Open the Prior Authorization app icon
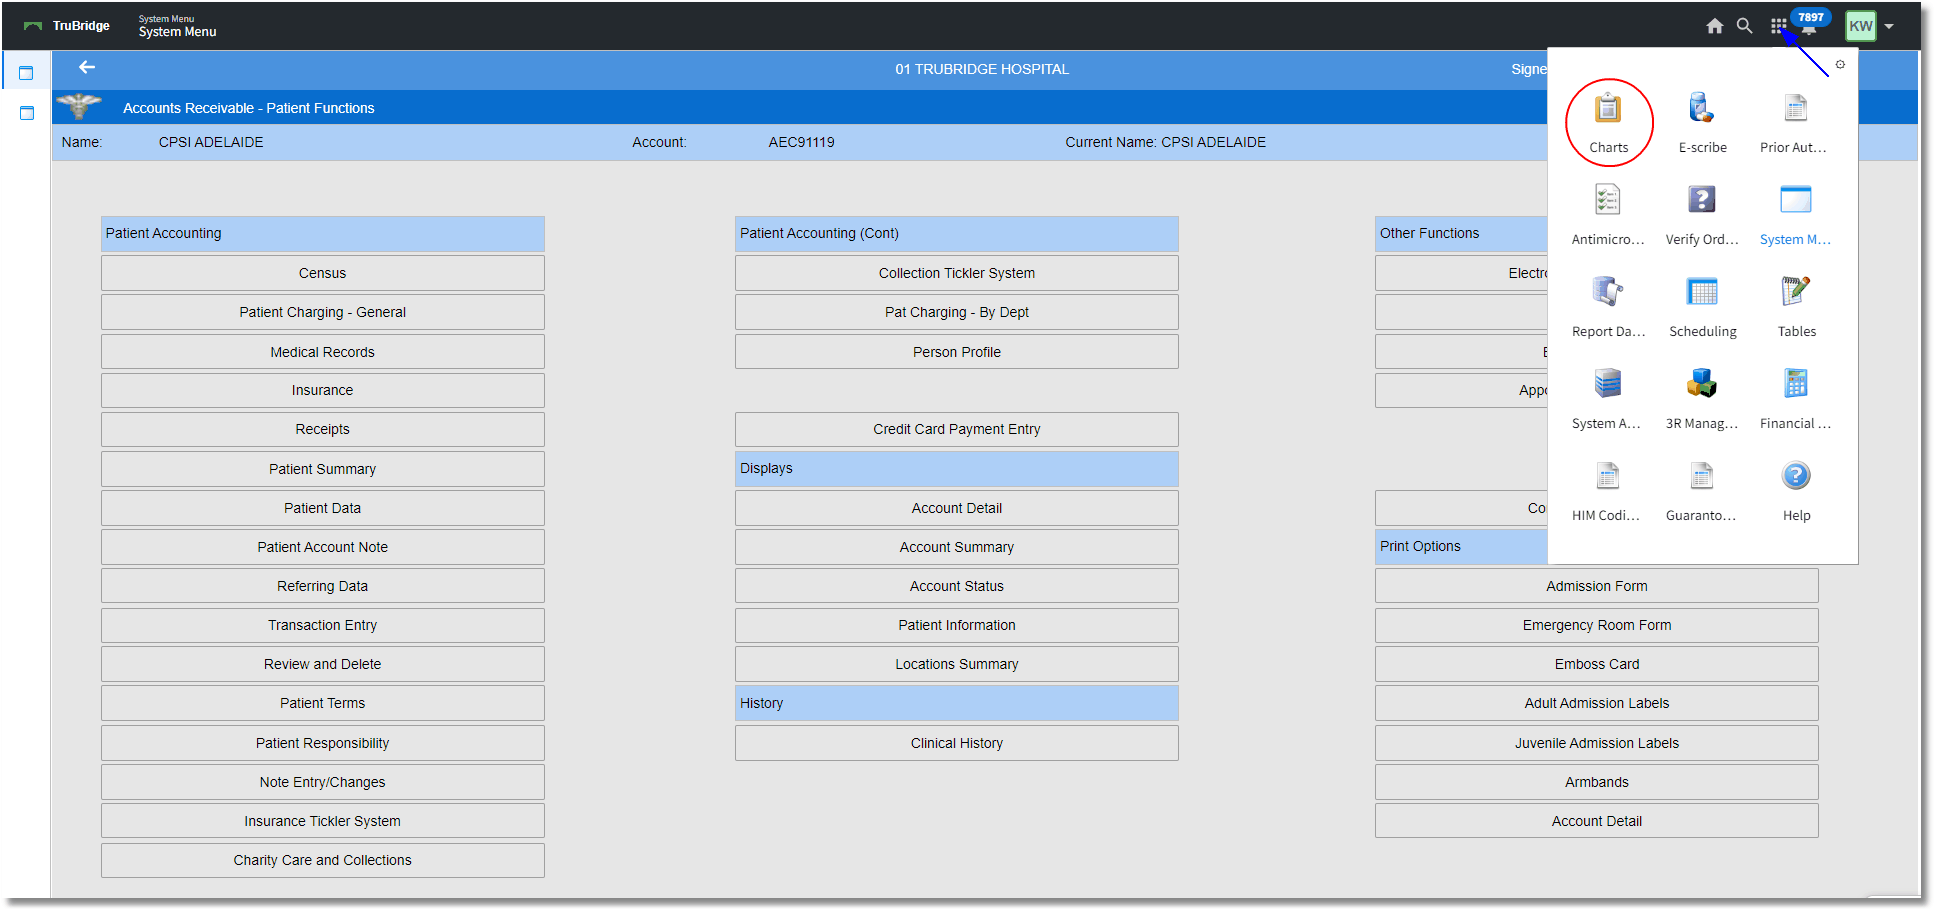Viewport: 1935px width, 912px height. (x=1796, y=108)
